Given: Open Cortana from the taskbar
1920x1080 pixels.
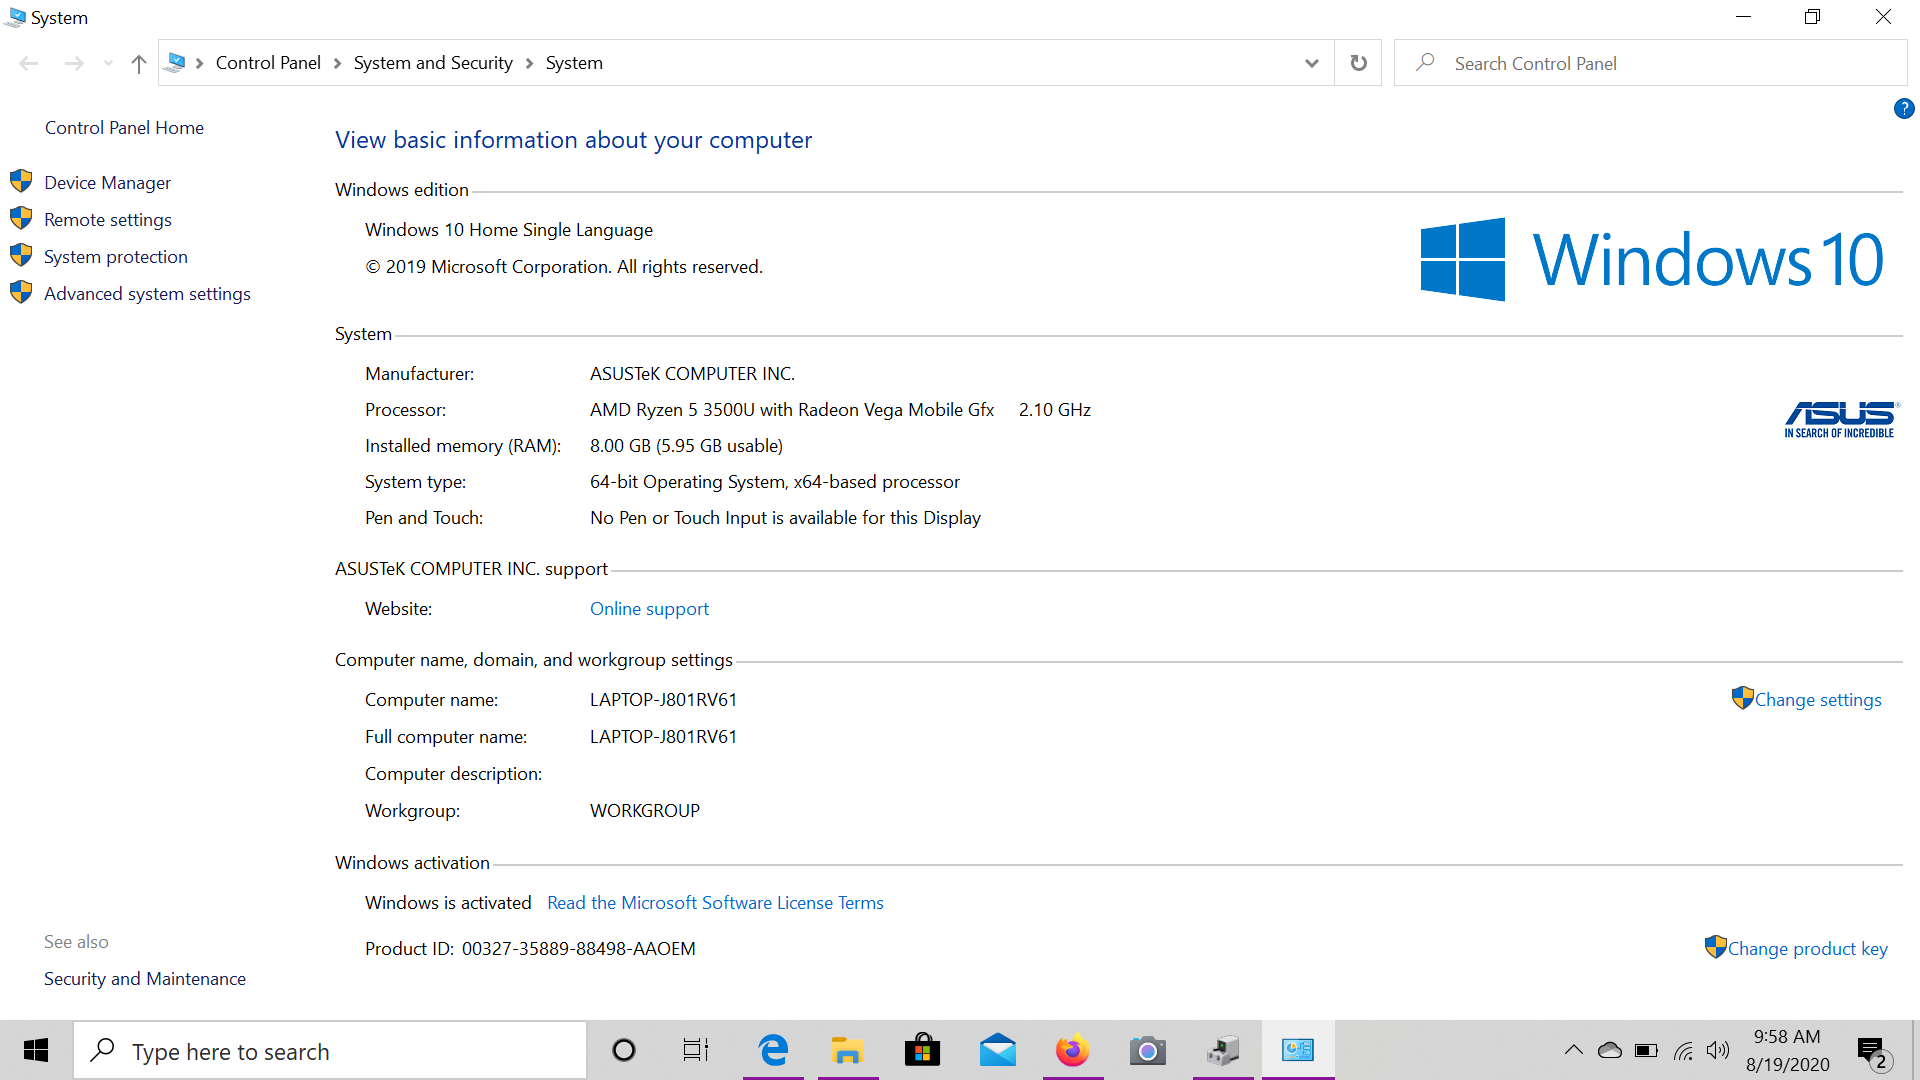Looking at the screenshot, I should (x=624, y=1050).
